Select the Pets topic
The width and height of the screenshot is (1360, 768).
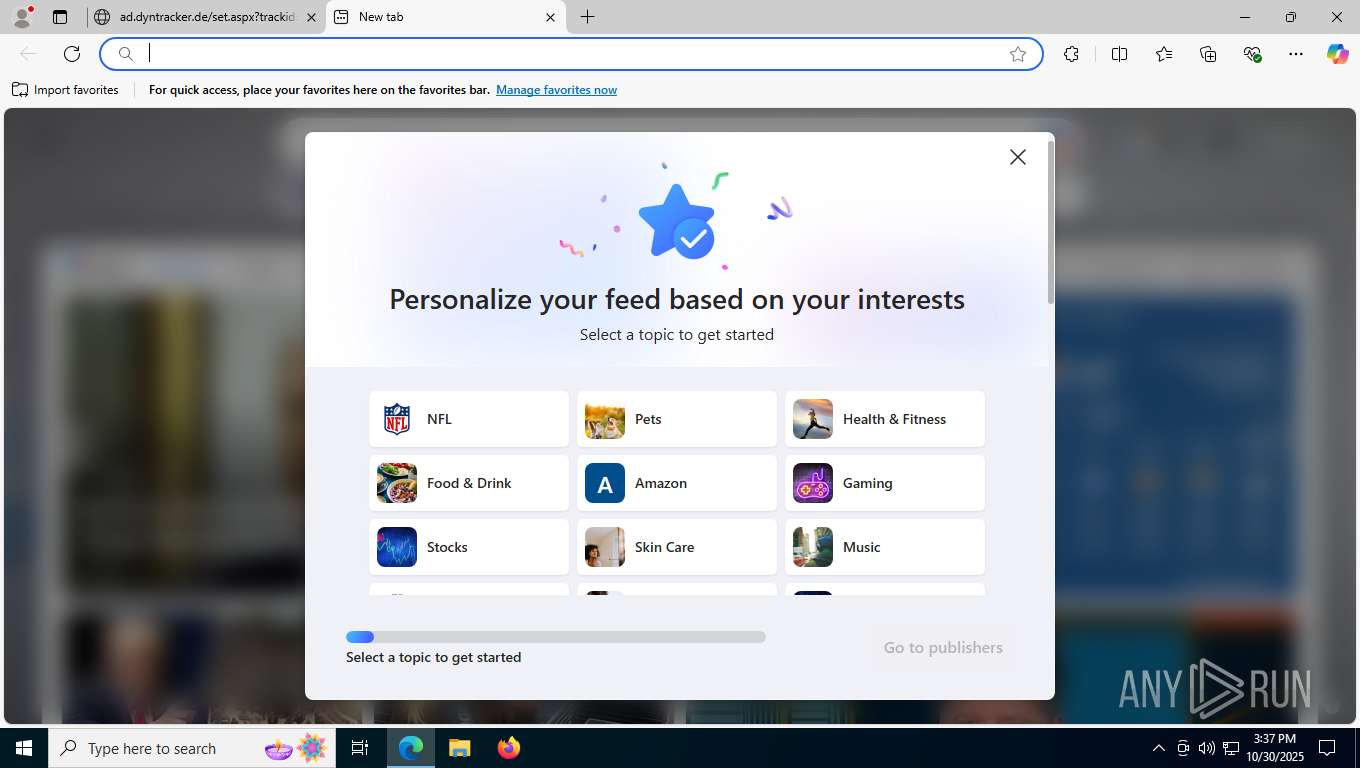tap(677, 419)
